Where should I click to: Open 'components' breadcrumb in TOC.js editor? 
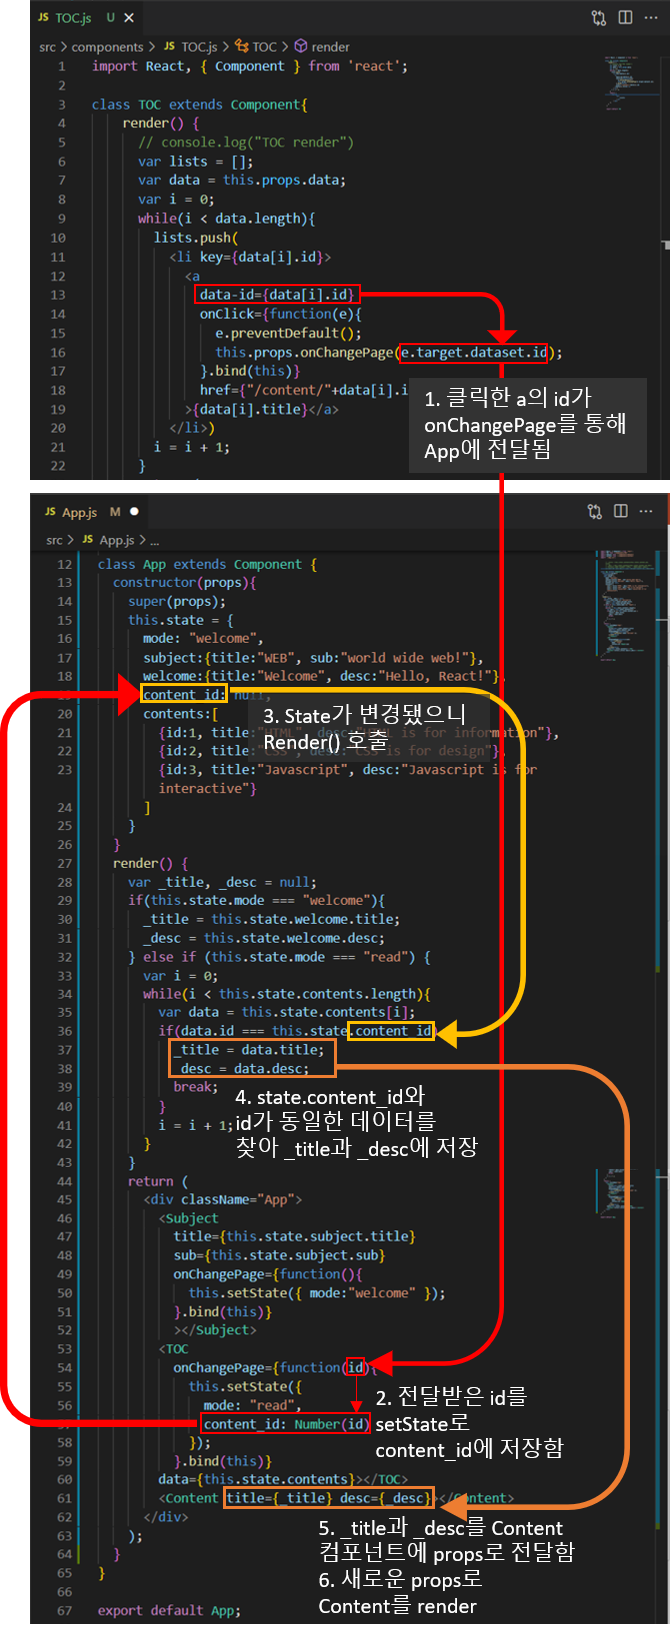click(107, 47)
